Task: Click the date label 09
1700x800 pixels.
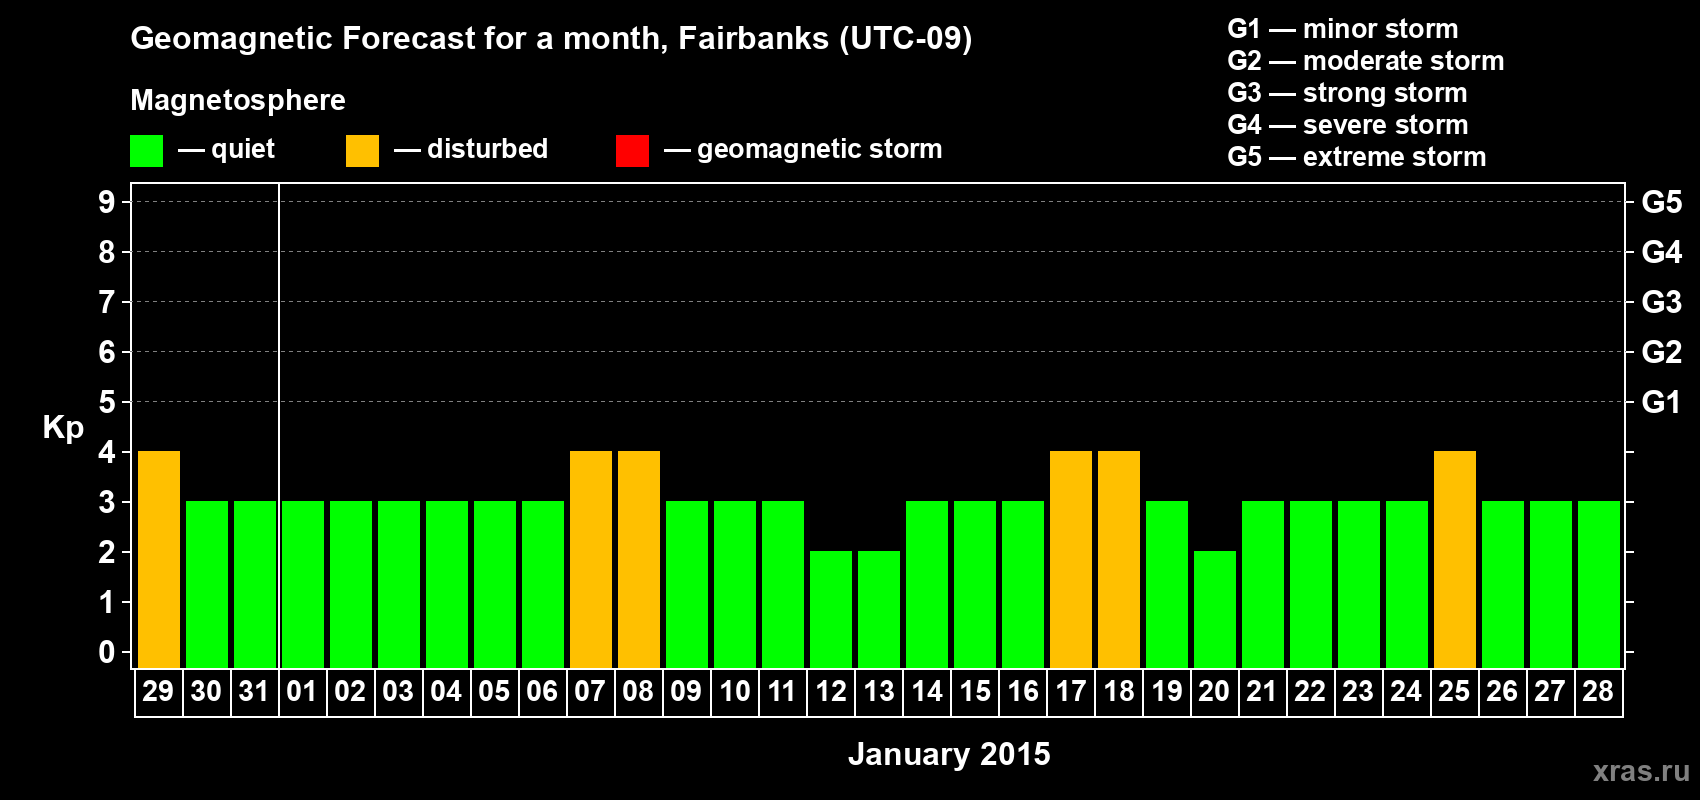Action: click(x=686, y=691)
